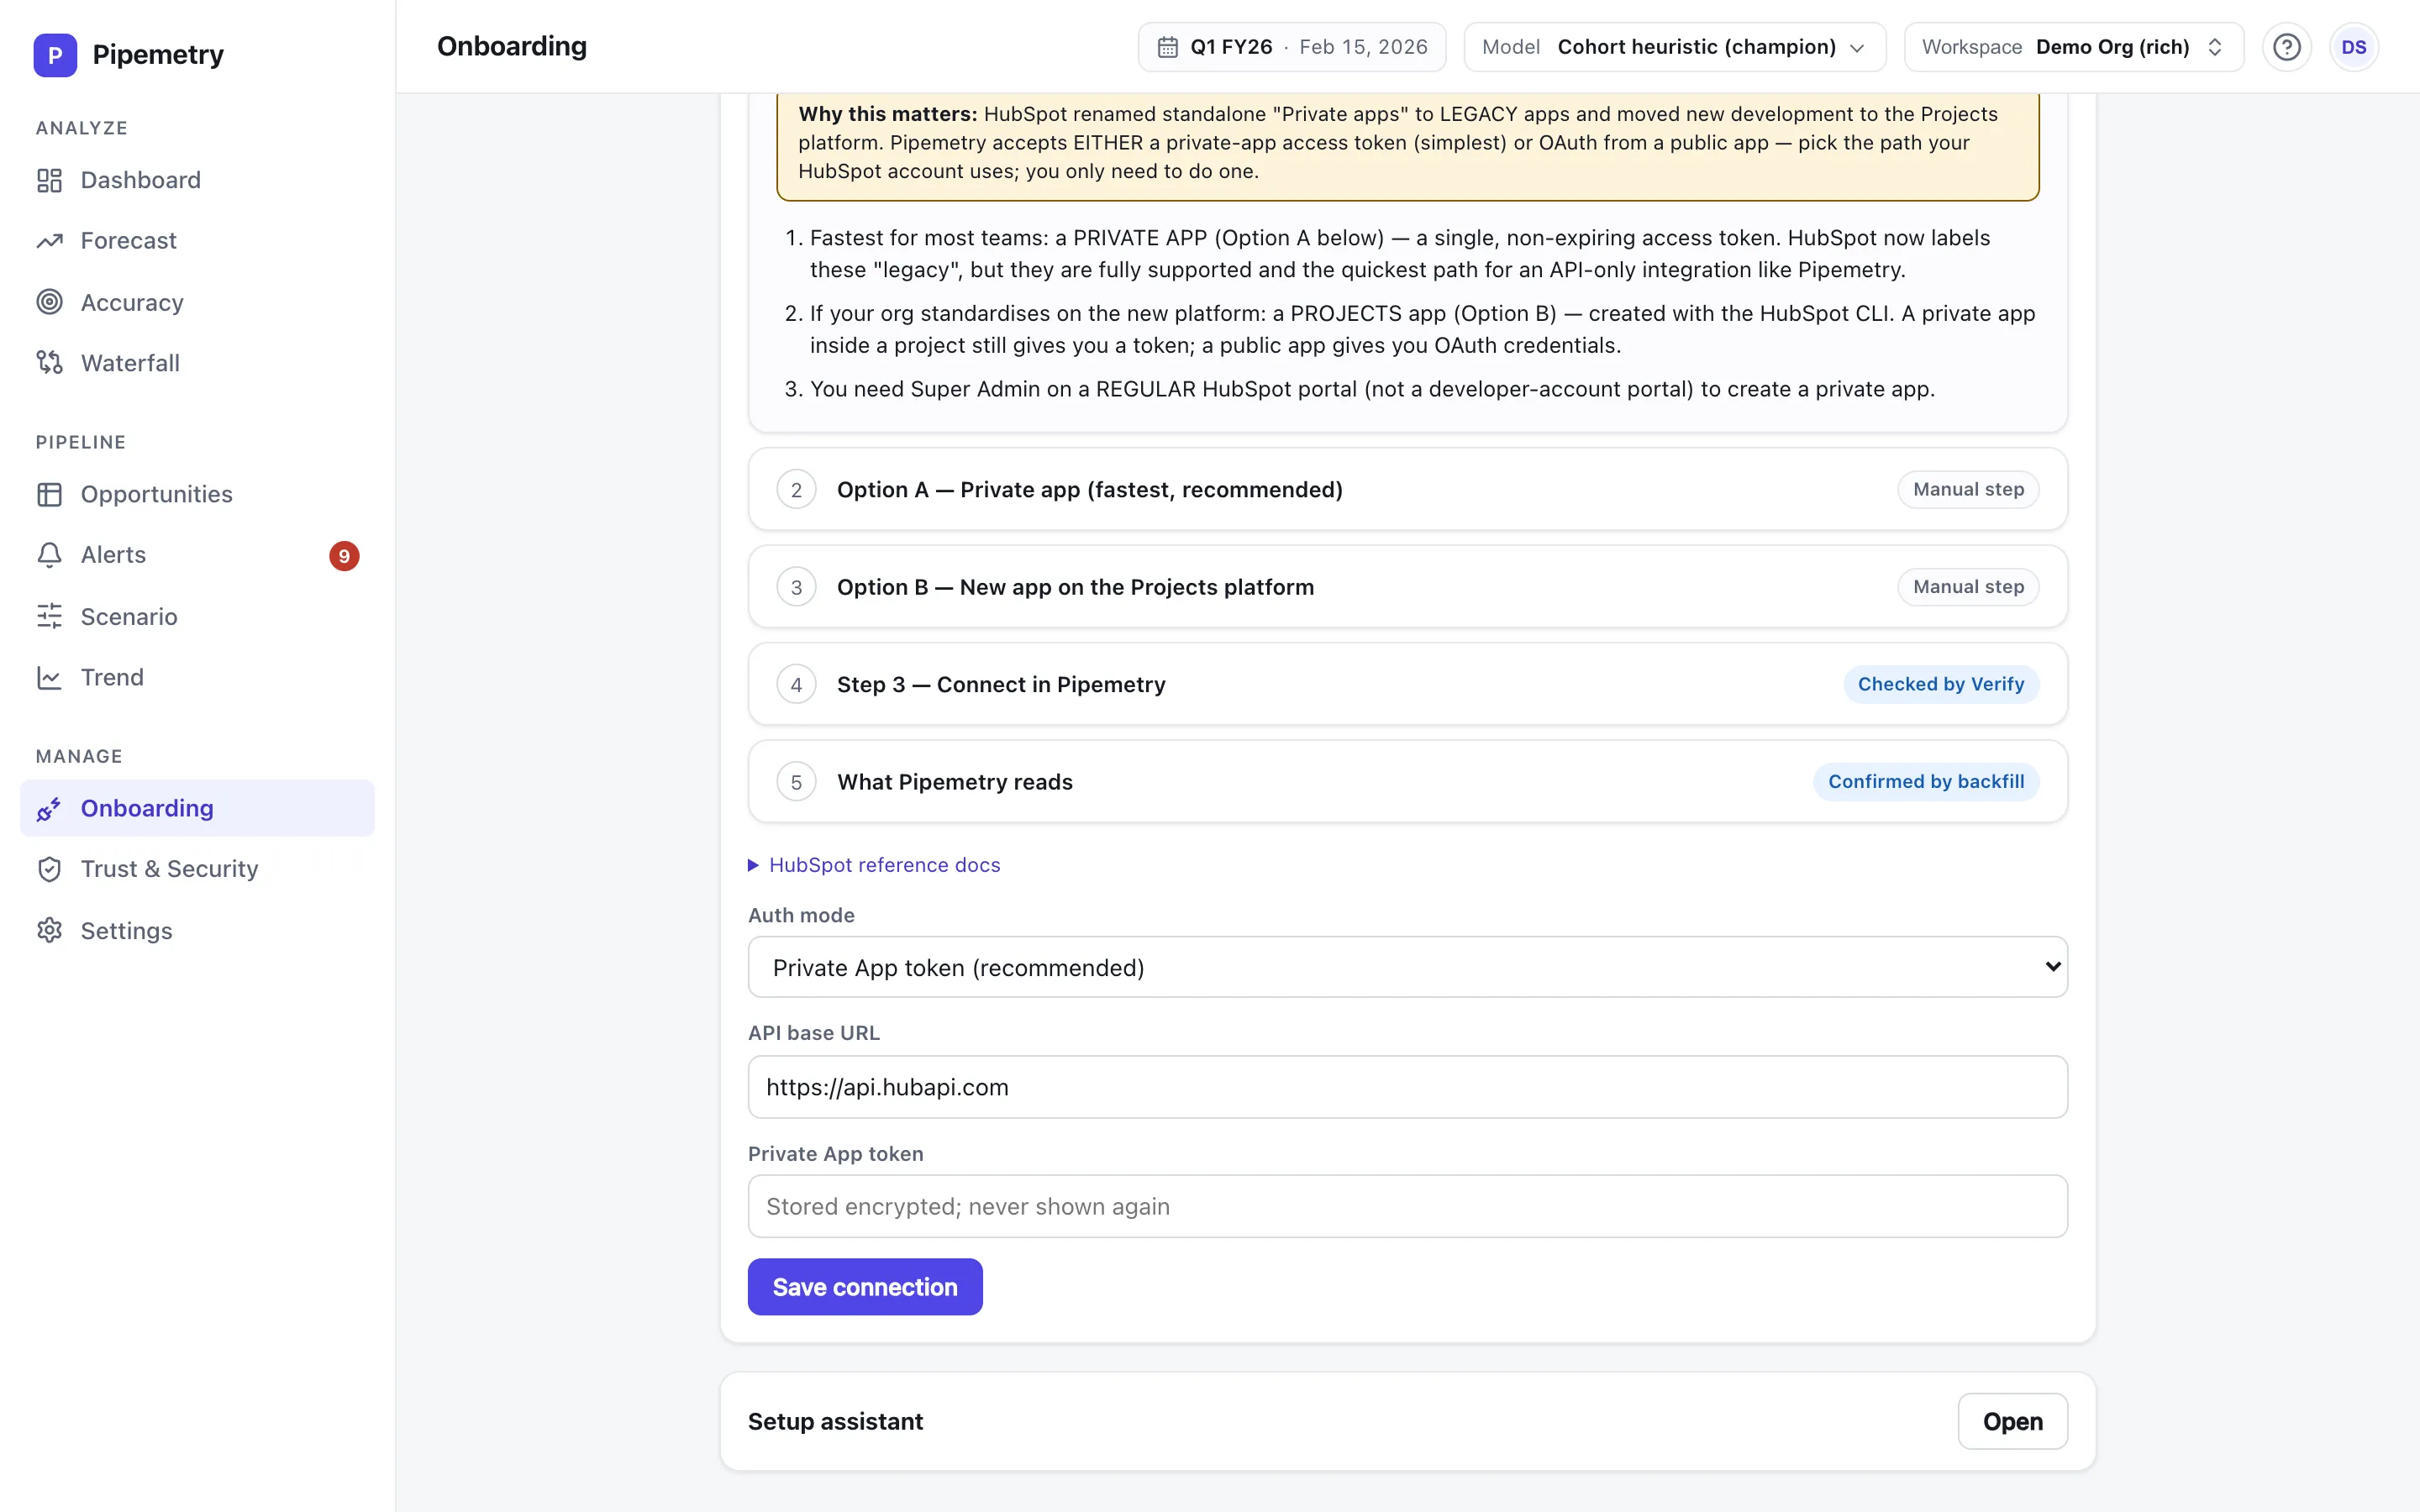Open the DS user avatar menu
The image size is (2420, 1512).
pos(2354,47)
